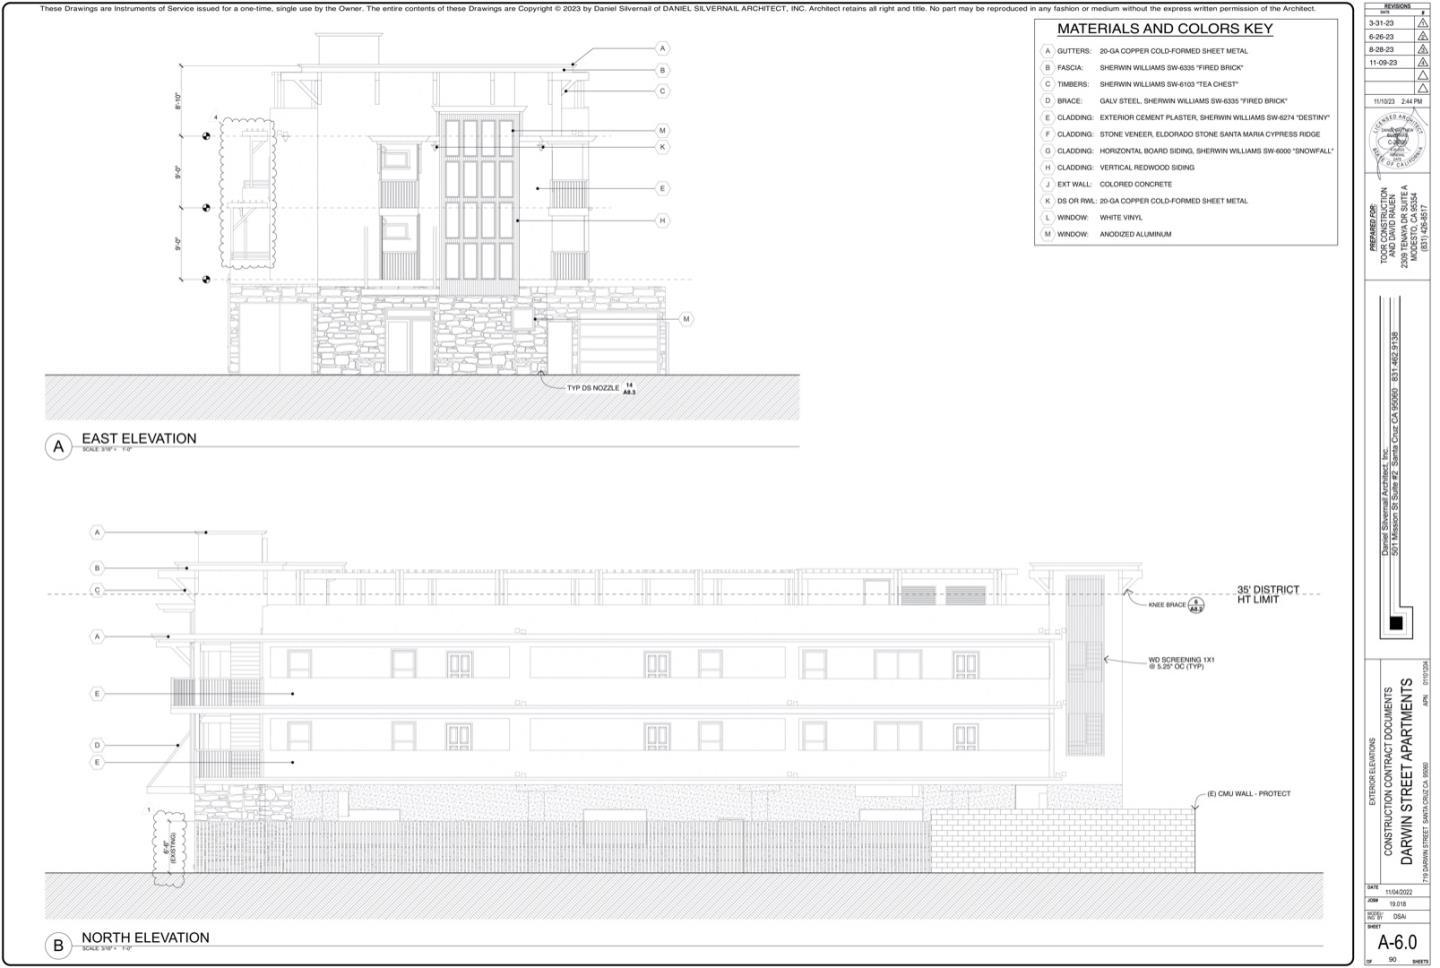
Task: Click the 'DSAi' drawn-by initials
Action: point(1398,915)
